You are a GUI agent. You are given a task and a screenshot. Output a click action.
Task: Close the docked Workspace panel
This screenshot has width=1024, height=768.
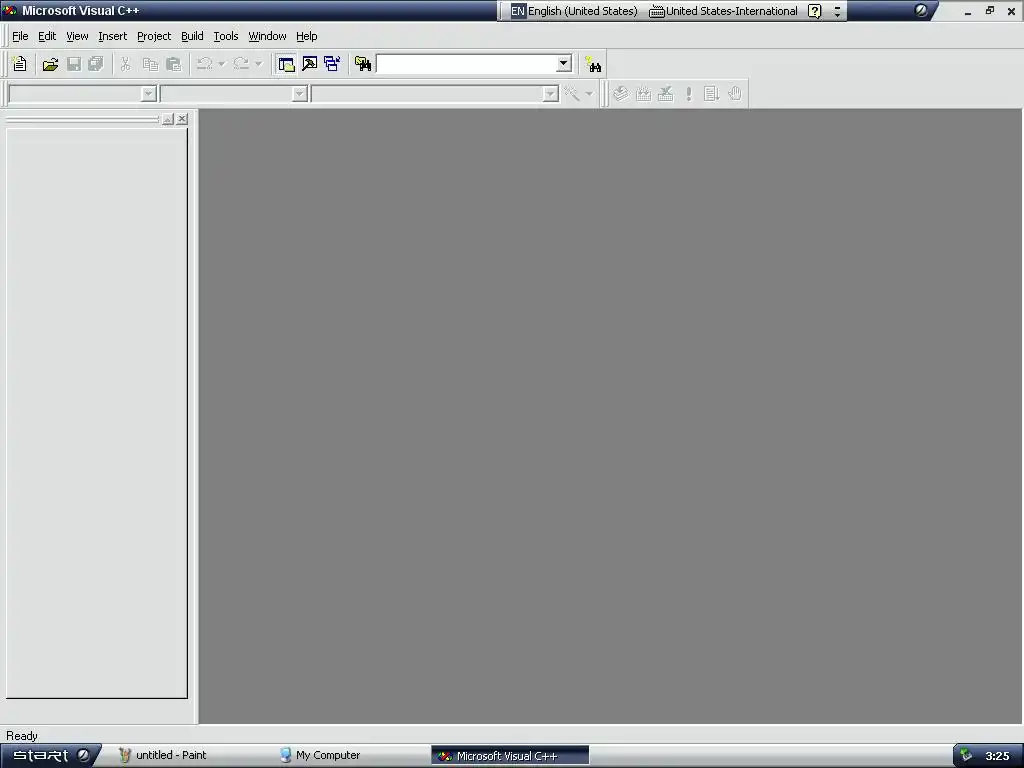click(x=182, y=119)
